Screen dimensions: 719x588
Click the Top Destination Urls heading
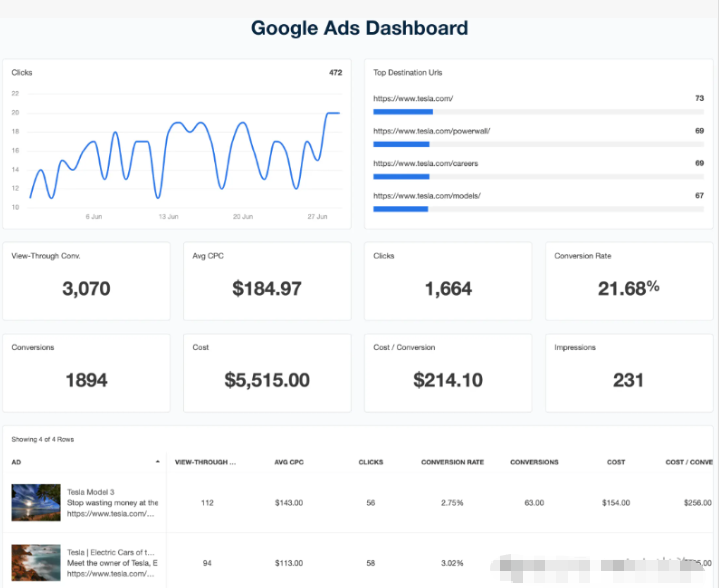point(408,72)
